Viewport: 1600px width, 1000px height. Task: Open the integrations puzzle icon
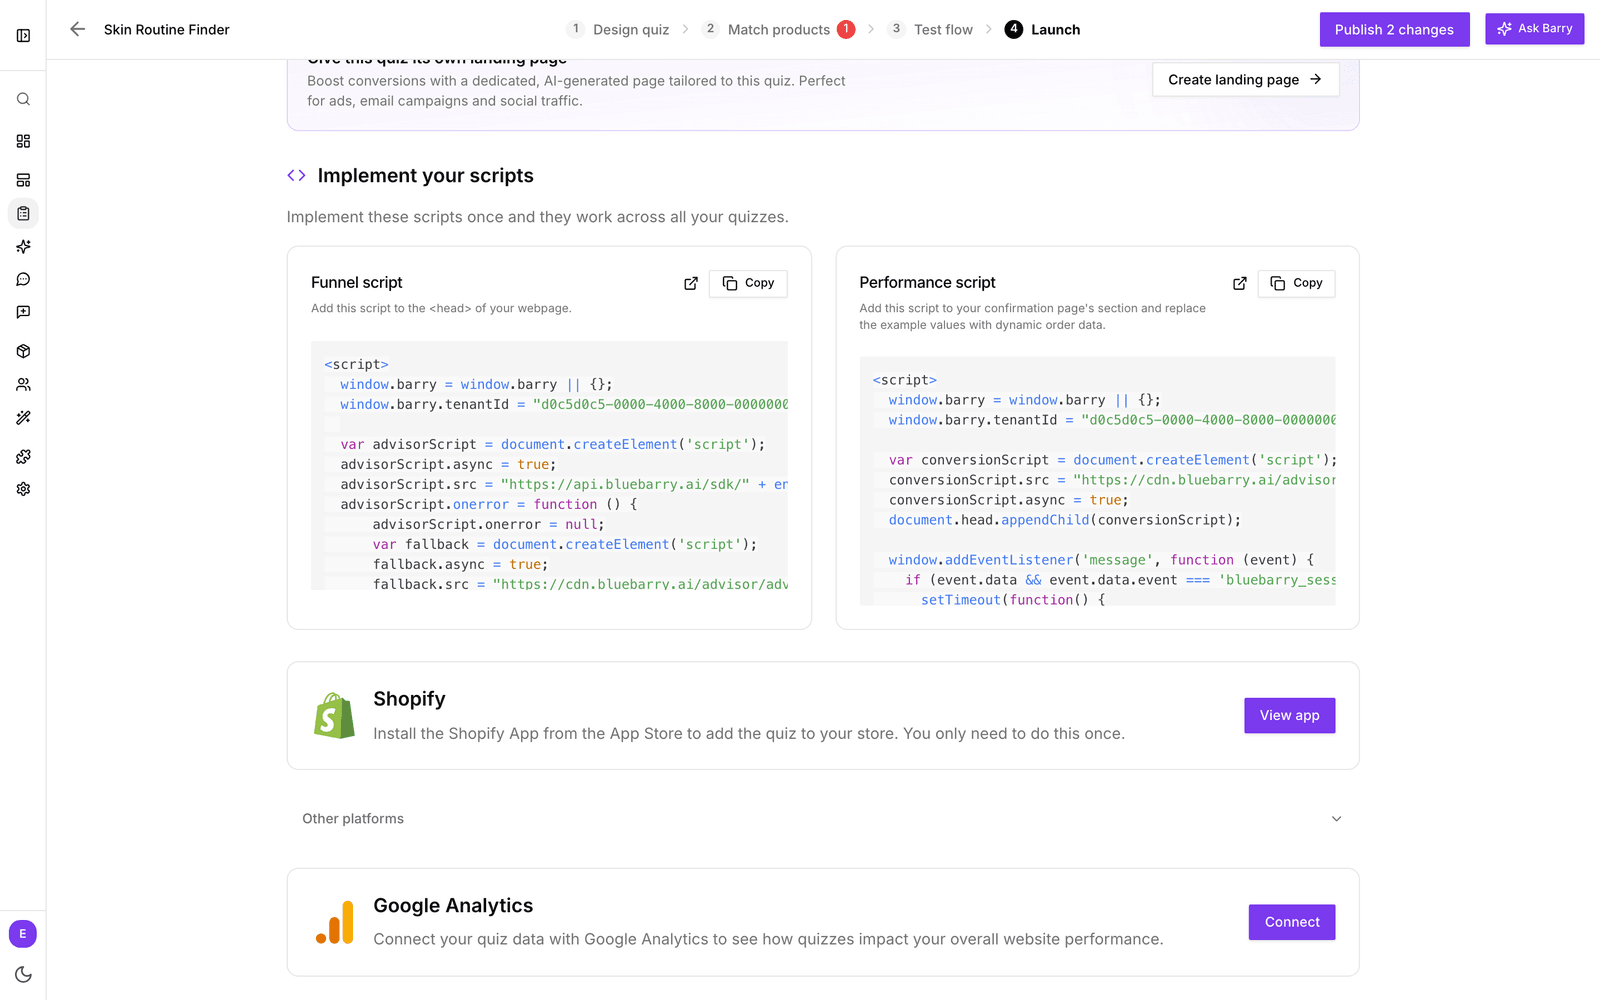coord(23,456)
